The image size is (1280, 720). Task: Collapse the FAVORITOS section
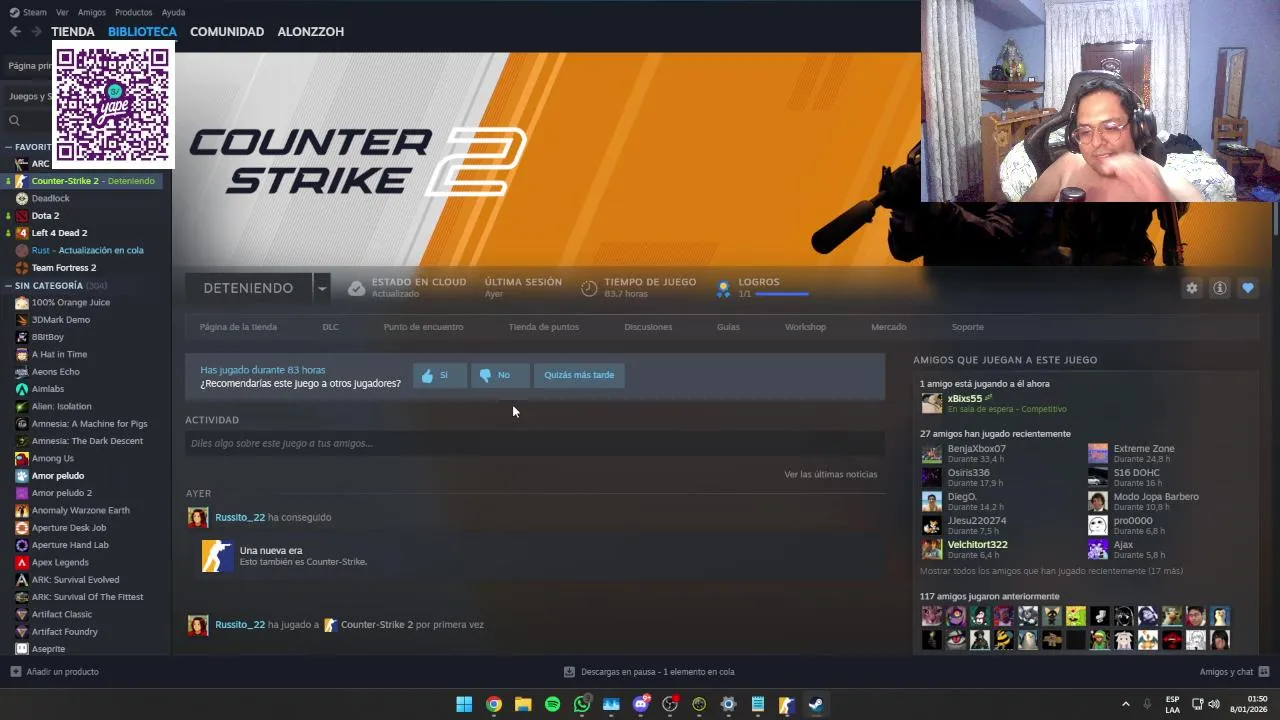pos(10,147)
